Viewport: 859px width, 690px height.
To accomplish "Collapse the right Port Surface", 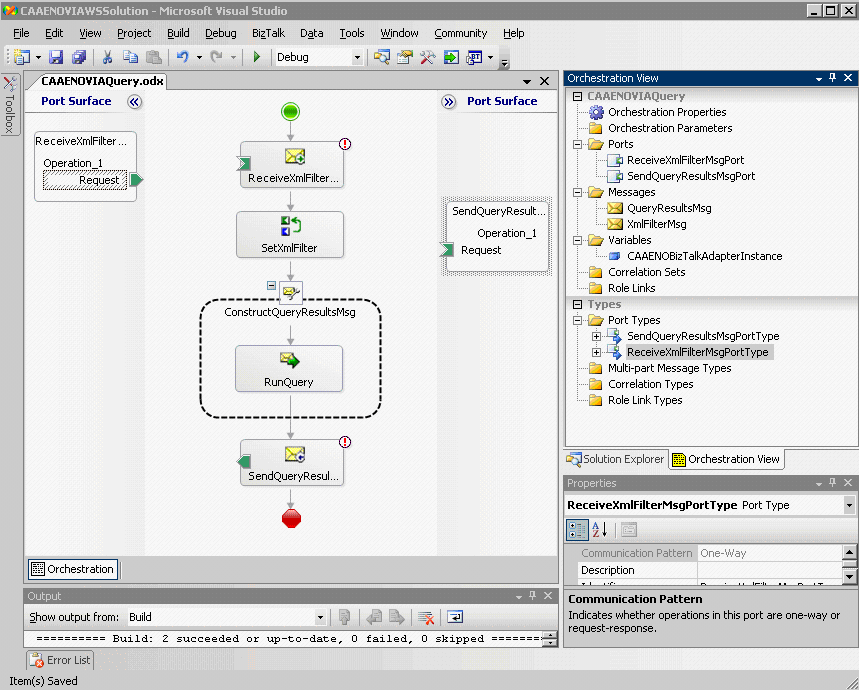I will pyautogui.click(x=449, y=102).
